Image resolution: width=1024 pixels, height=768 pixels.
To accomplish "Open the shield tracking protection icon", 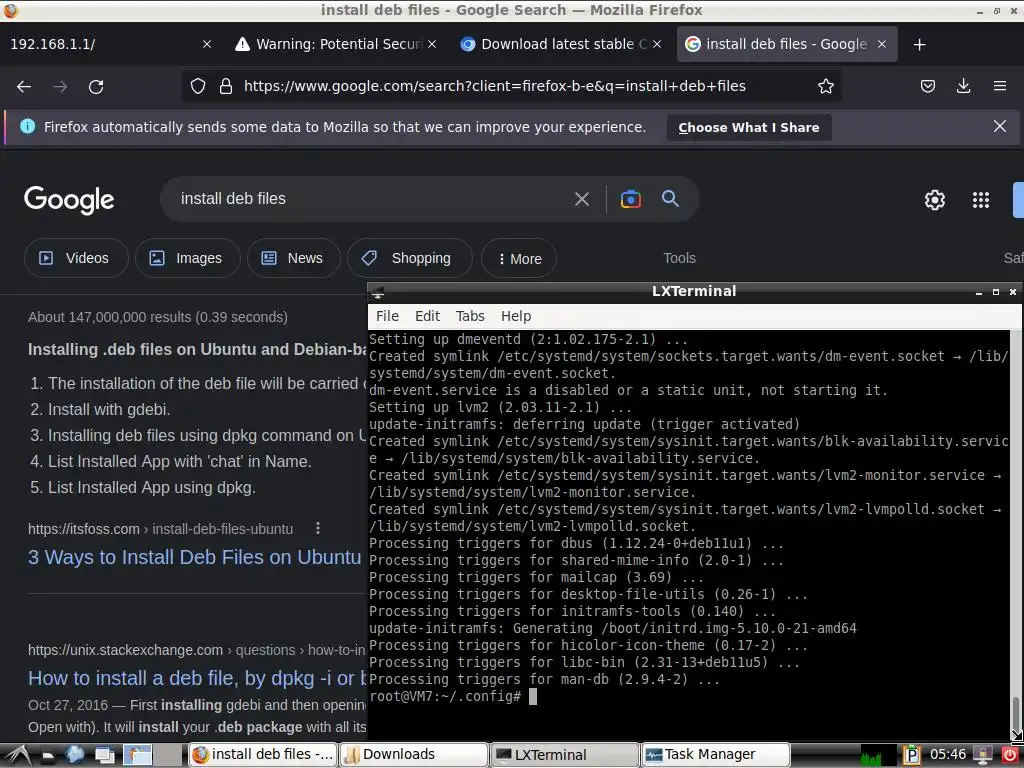I will tap(198, 86).
